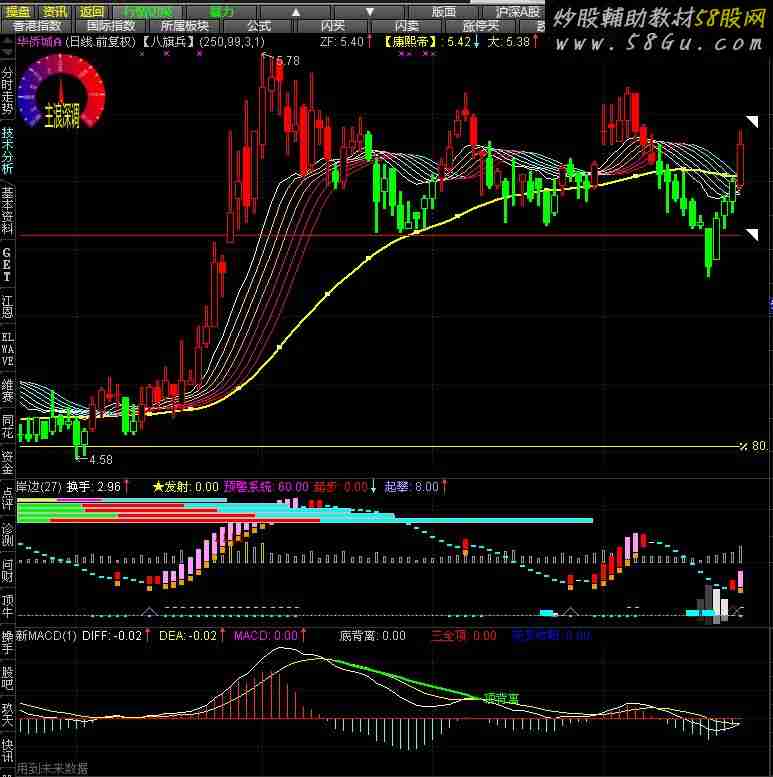Image resolution: width=773 pixels, height=777 pixels.
Task: Click the 闪卖 quick-sell button
Action: 406,26
